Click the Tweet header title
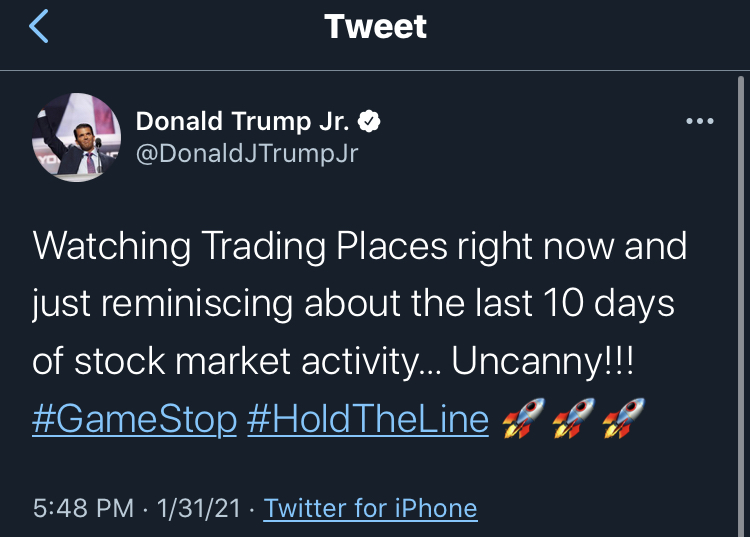The height and width of the screenshot is (537, 750). 375,27
